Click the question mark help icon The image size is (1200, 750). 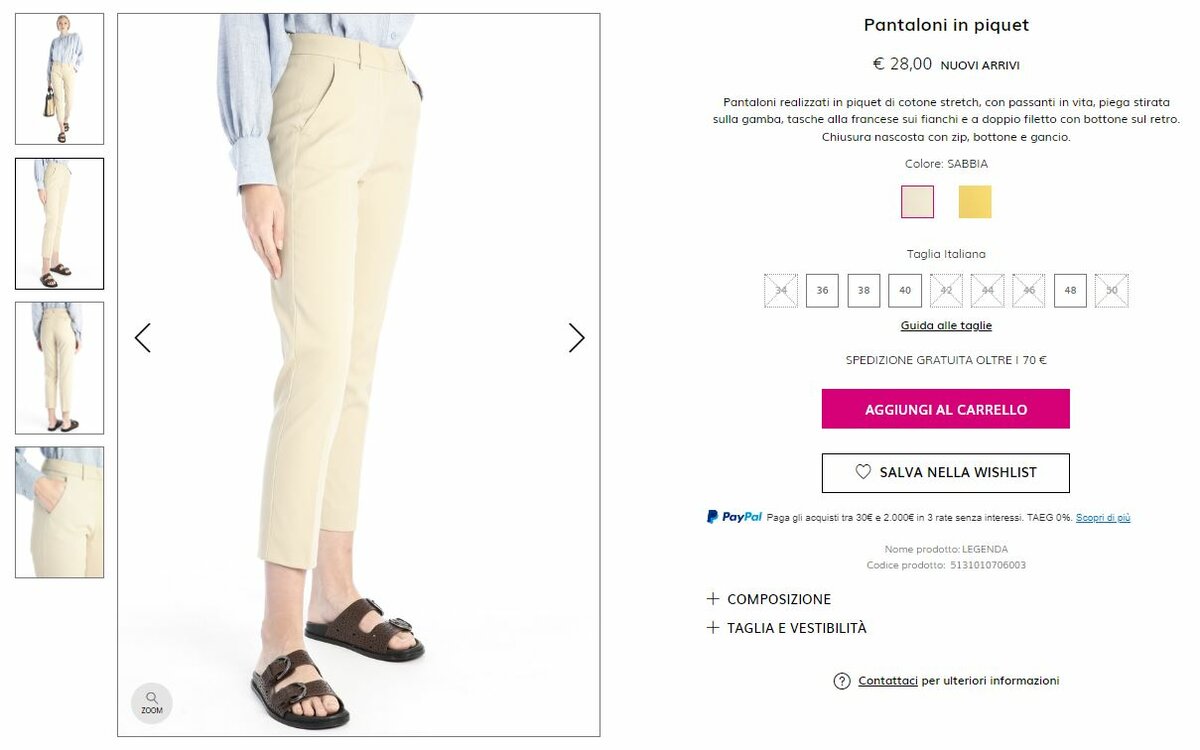pos(842,681)
